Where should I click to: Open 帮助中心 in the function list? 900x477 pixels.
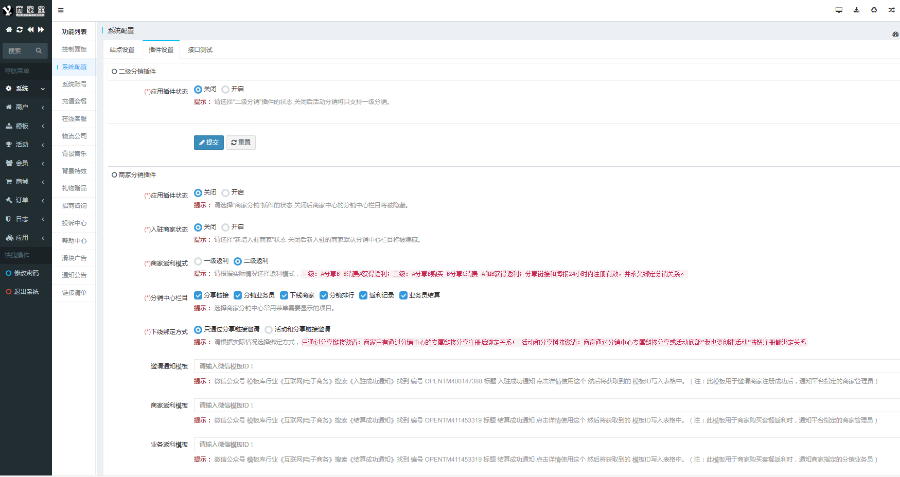click(x=75, y=240)
